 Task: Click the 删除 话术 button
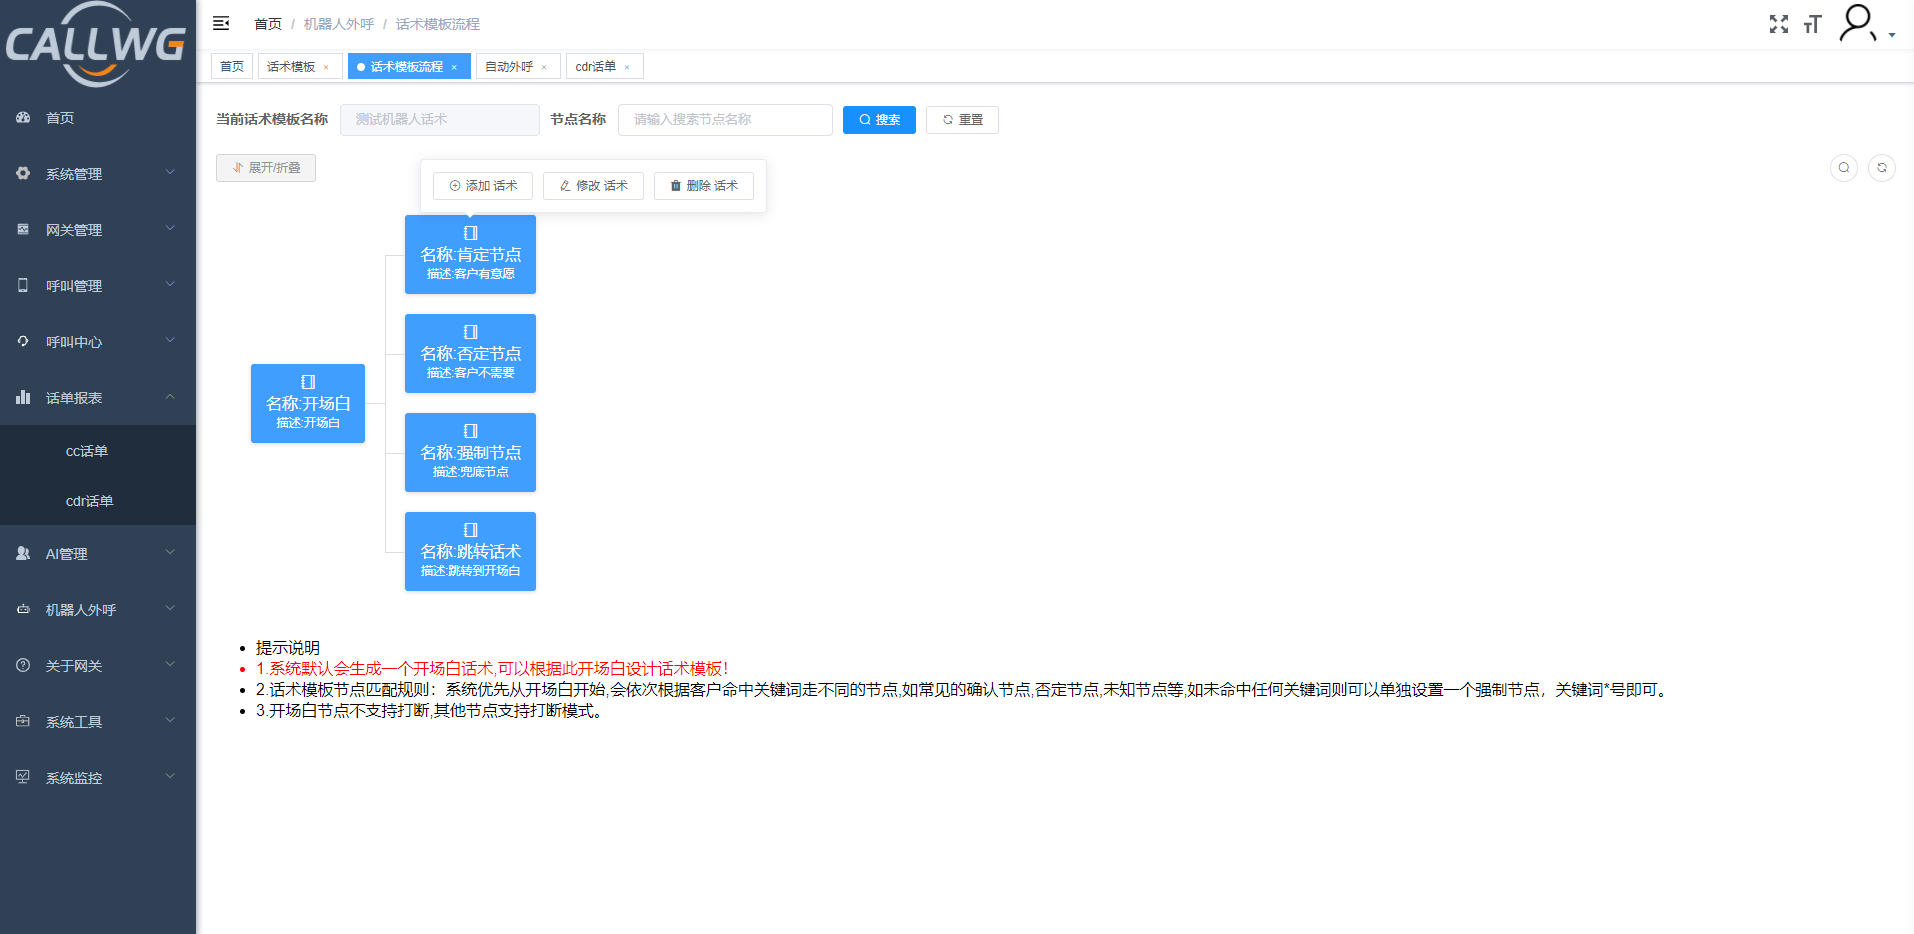704,185
